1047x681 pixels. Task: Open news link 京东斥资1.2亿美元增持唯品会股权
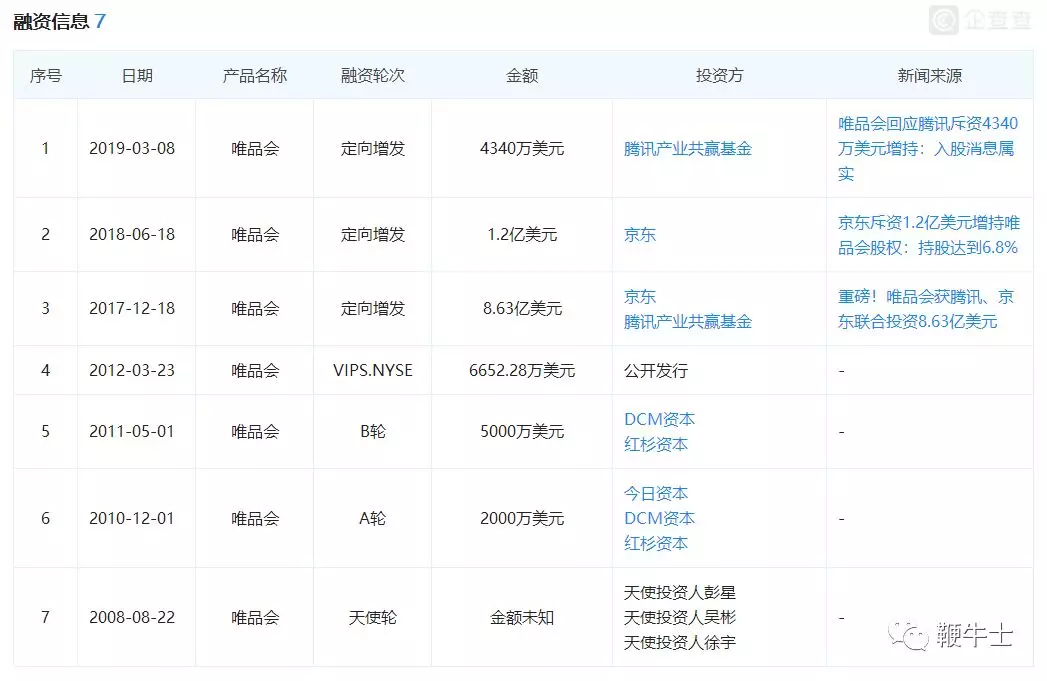click(928, 234)
